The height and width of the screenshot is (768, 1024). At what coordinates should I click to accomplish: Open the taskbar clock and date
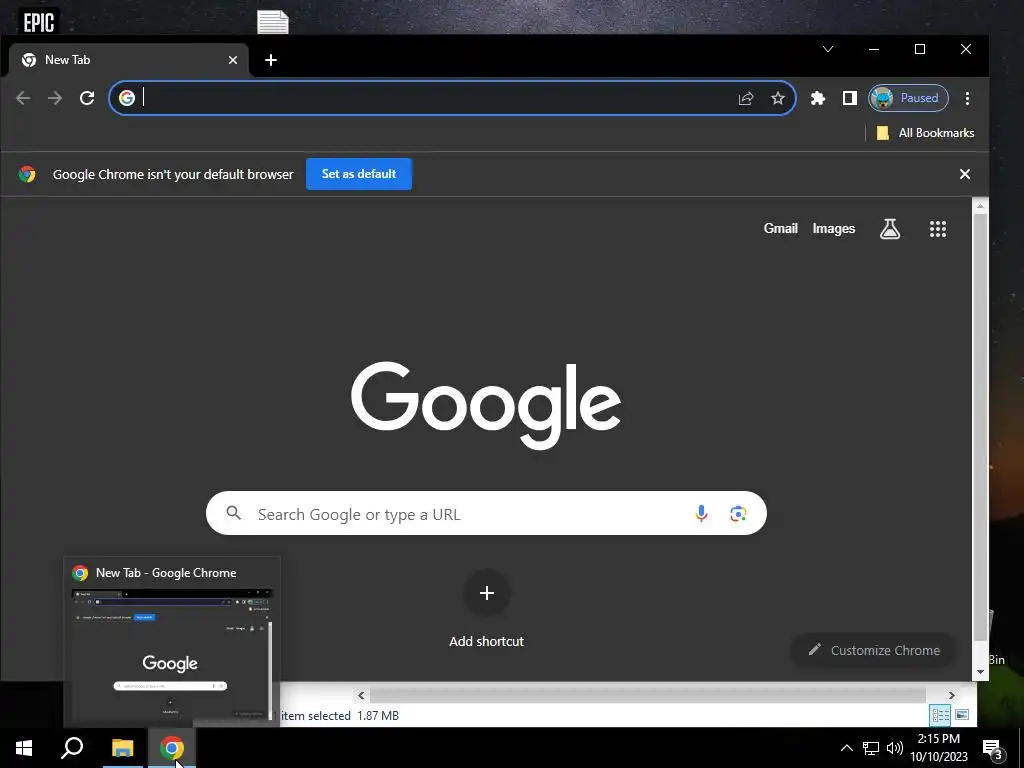coord(939,748)
